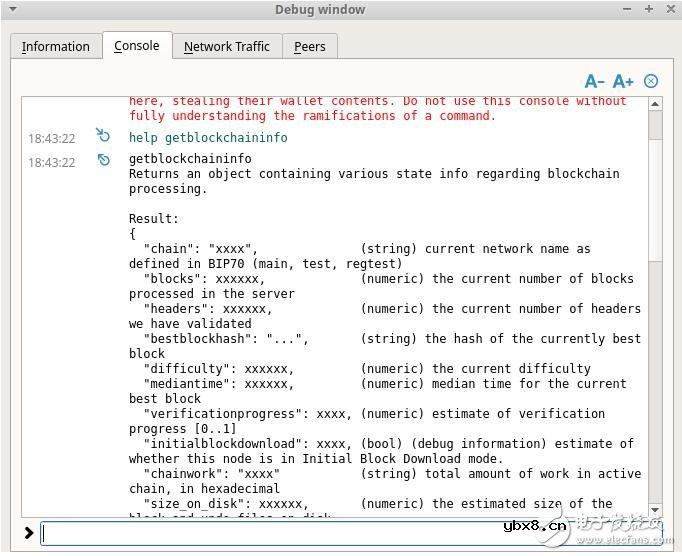Screen dimensions: 682x556
Task: Click the command-sent icon beside help getblockchaininfo
Action: tap(103, 136)
